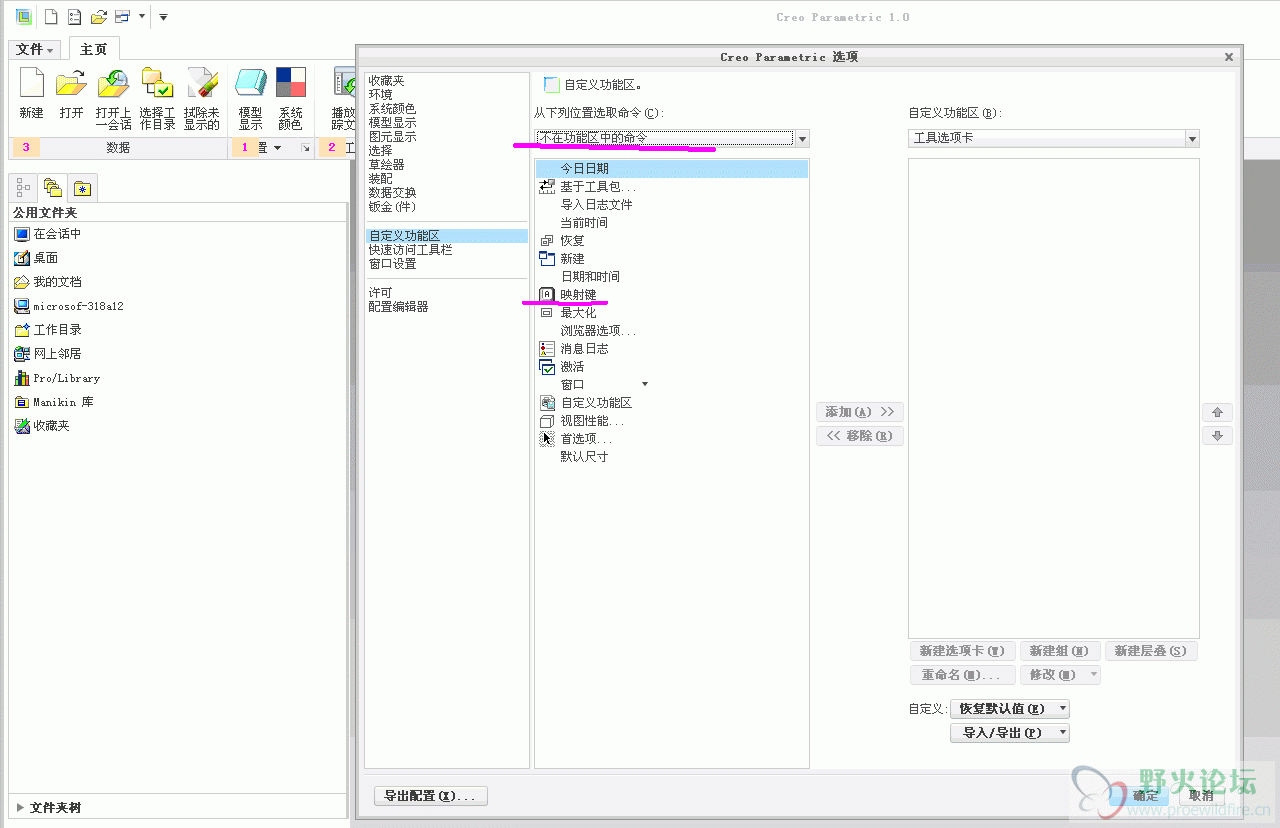Click the 新建组 button
This screenshot has width=1280, height=828.
[x=1060, y=651]
